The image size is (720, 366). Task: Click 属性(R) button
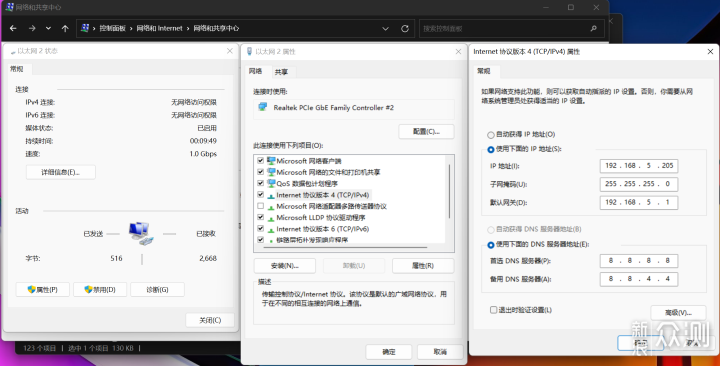coord(423,265)
